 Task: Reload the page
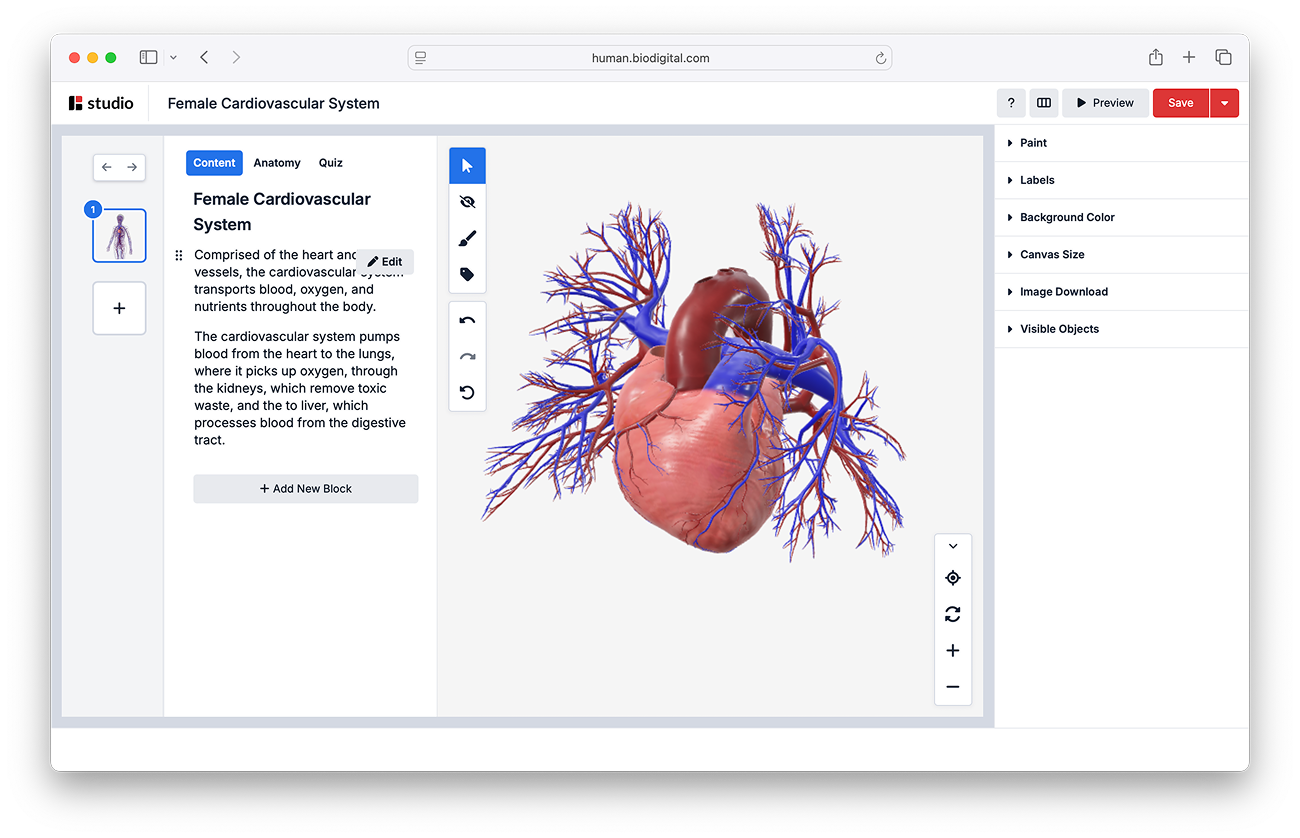coord(881,58)
